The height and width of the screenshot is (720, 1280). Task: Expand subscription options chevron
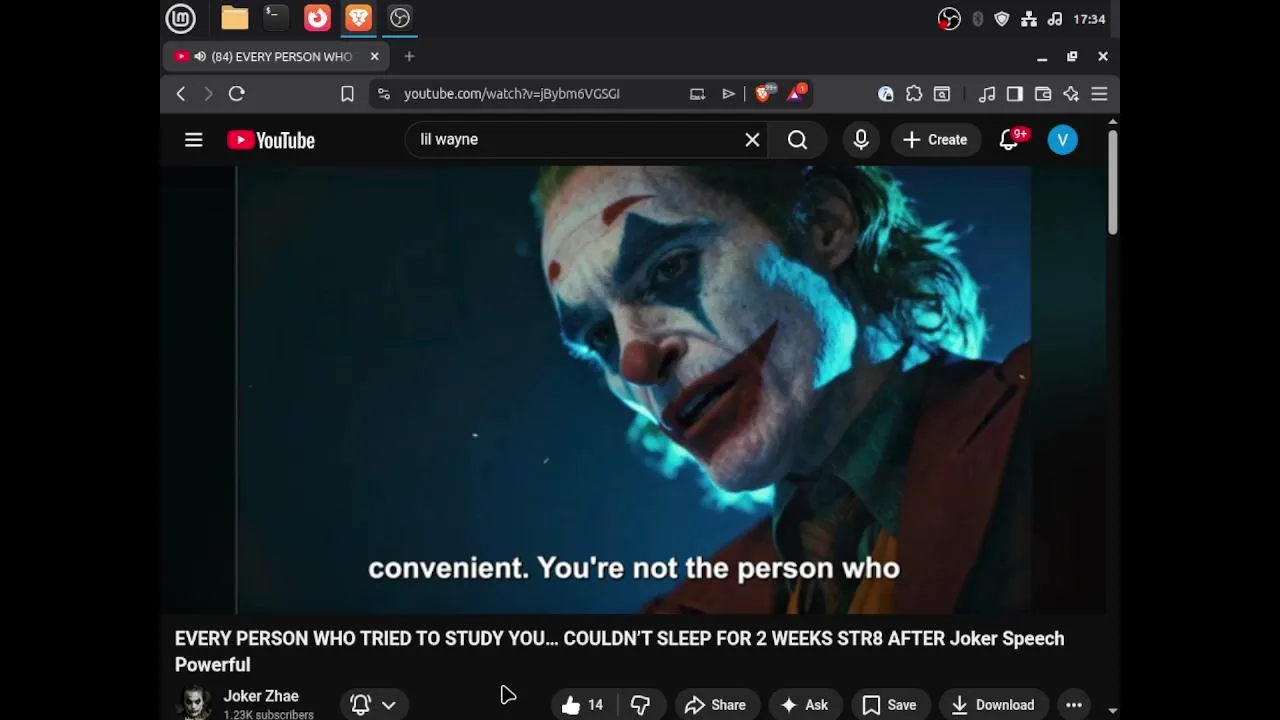389,705
